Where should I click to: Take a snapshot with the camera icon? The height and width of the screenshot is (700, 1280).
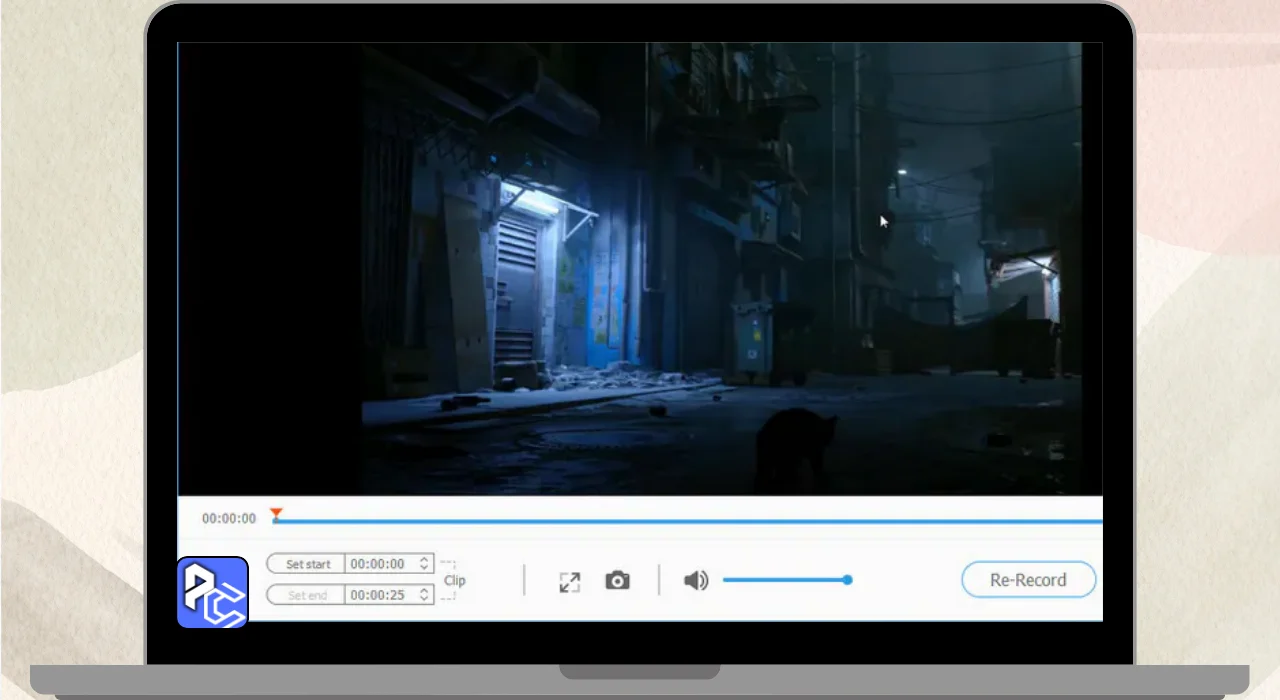pos(618,580)
